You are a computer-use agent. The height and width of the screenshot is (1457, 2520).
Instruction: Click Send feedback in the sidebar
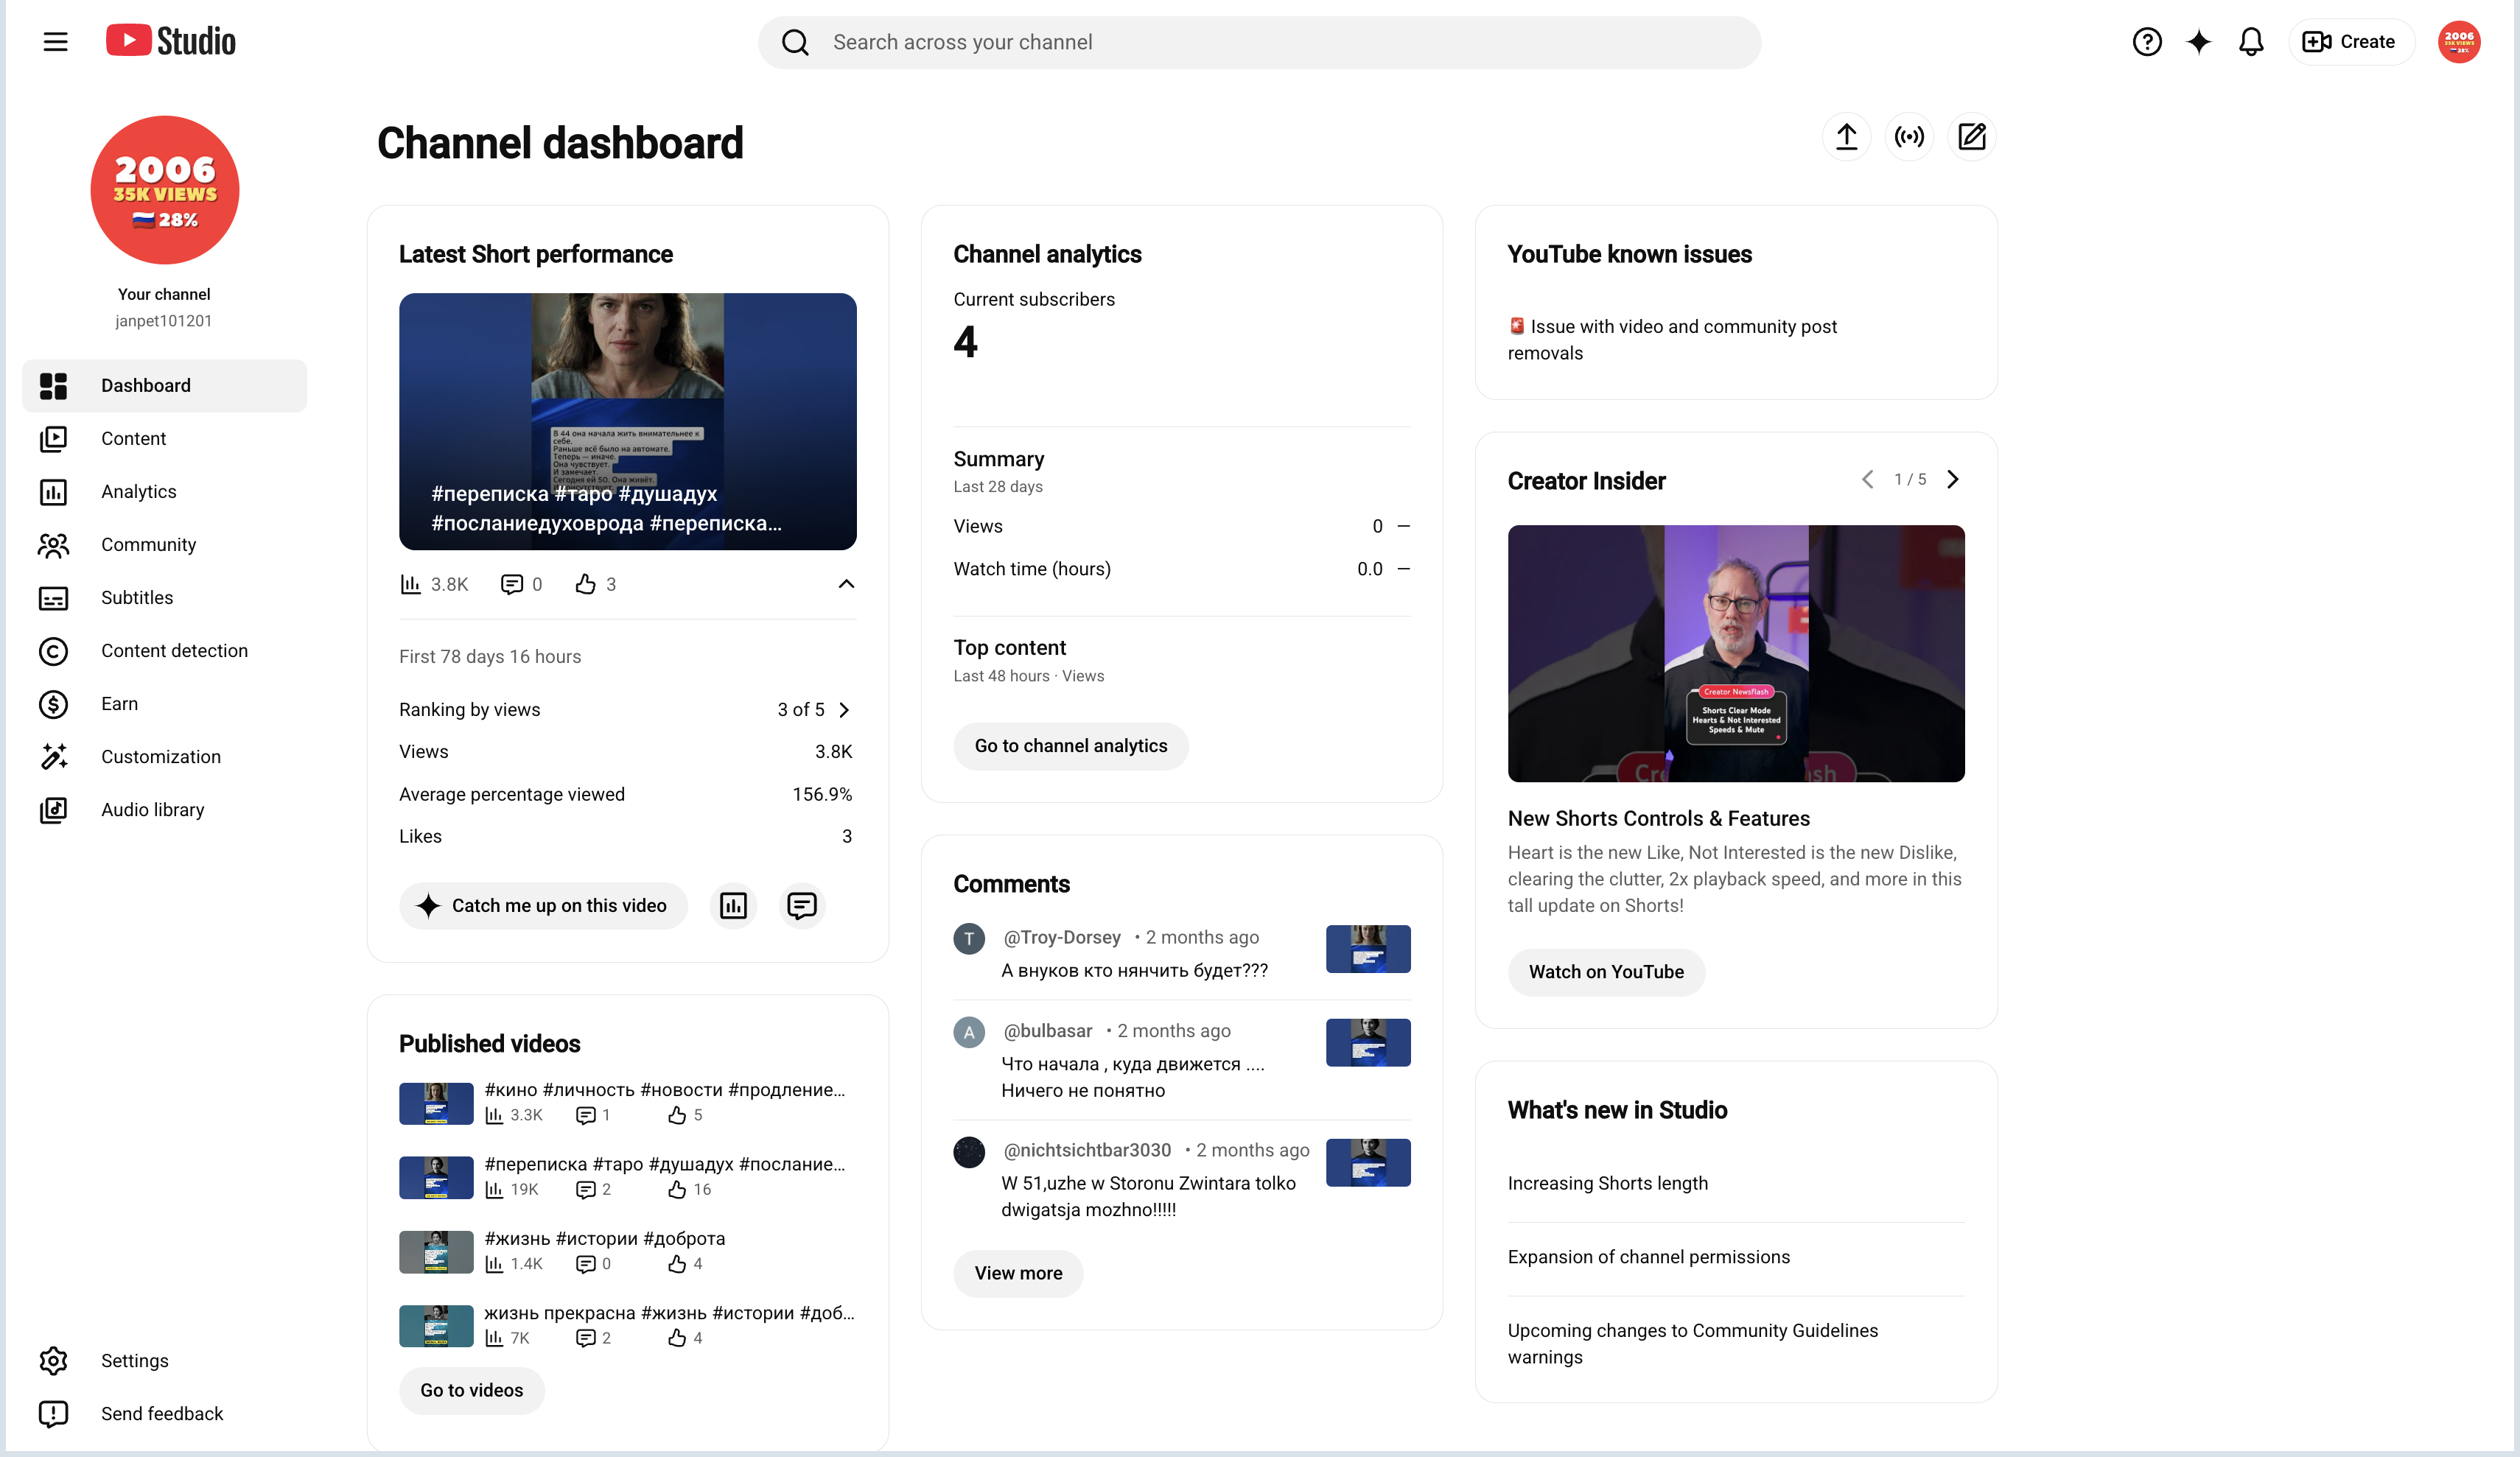pyautogui.click(x=165, y=1414)
